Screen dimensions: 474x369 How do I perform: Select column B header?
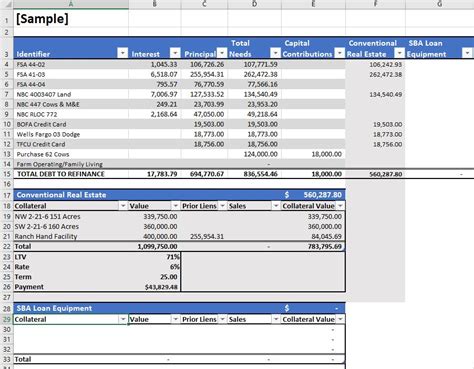pyautogui.click(x=155, y=4)
